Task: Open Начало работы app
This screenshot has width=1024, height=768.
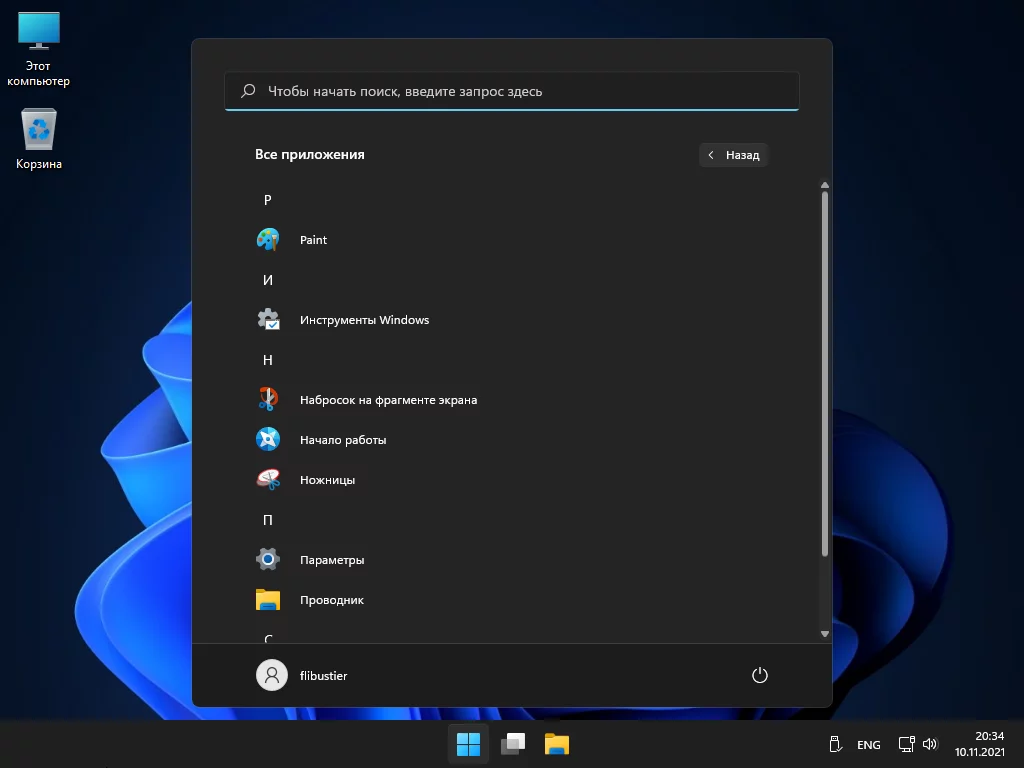Action: (342, 440)
